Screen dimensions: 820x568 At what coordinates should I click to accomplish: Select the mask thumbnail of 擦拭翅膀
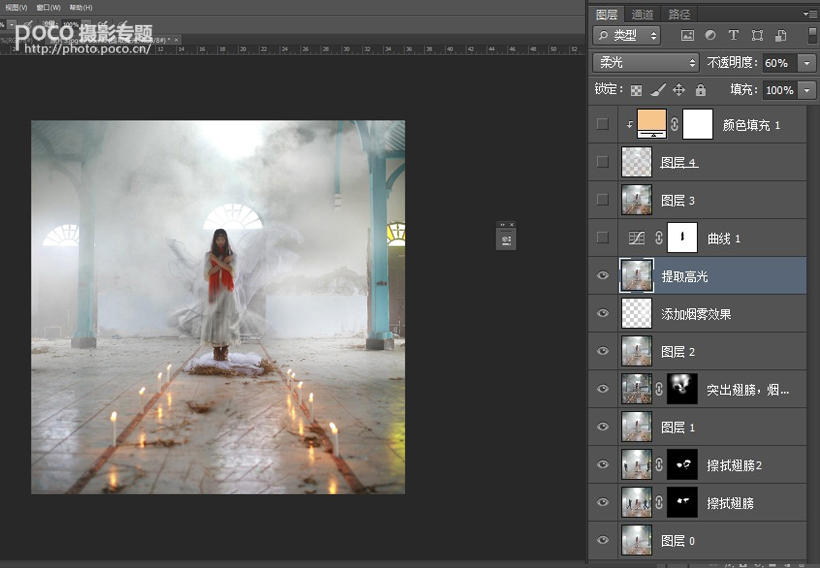[682, 502]
